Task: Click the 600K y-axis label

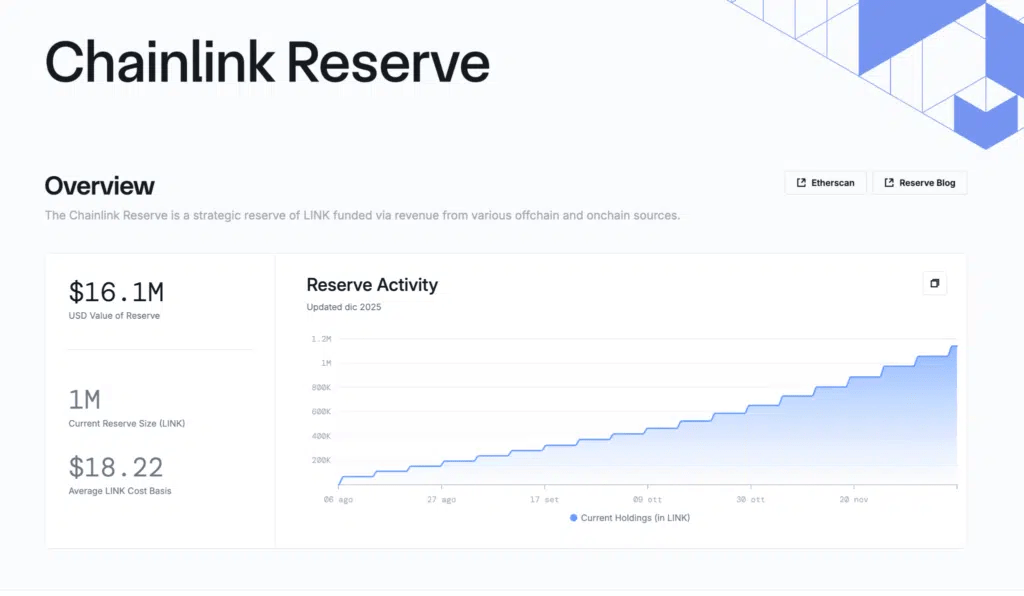Action: (321, 411)
